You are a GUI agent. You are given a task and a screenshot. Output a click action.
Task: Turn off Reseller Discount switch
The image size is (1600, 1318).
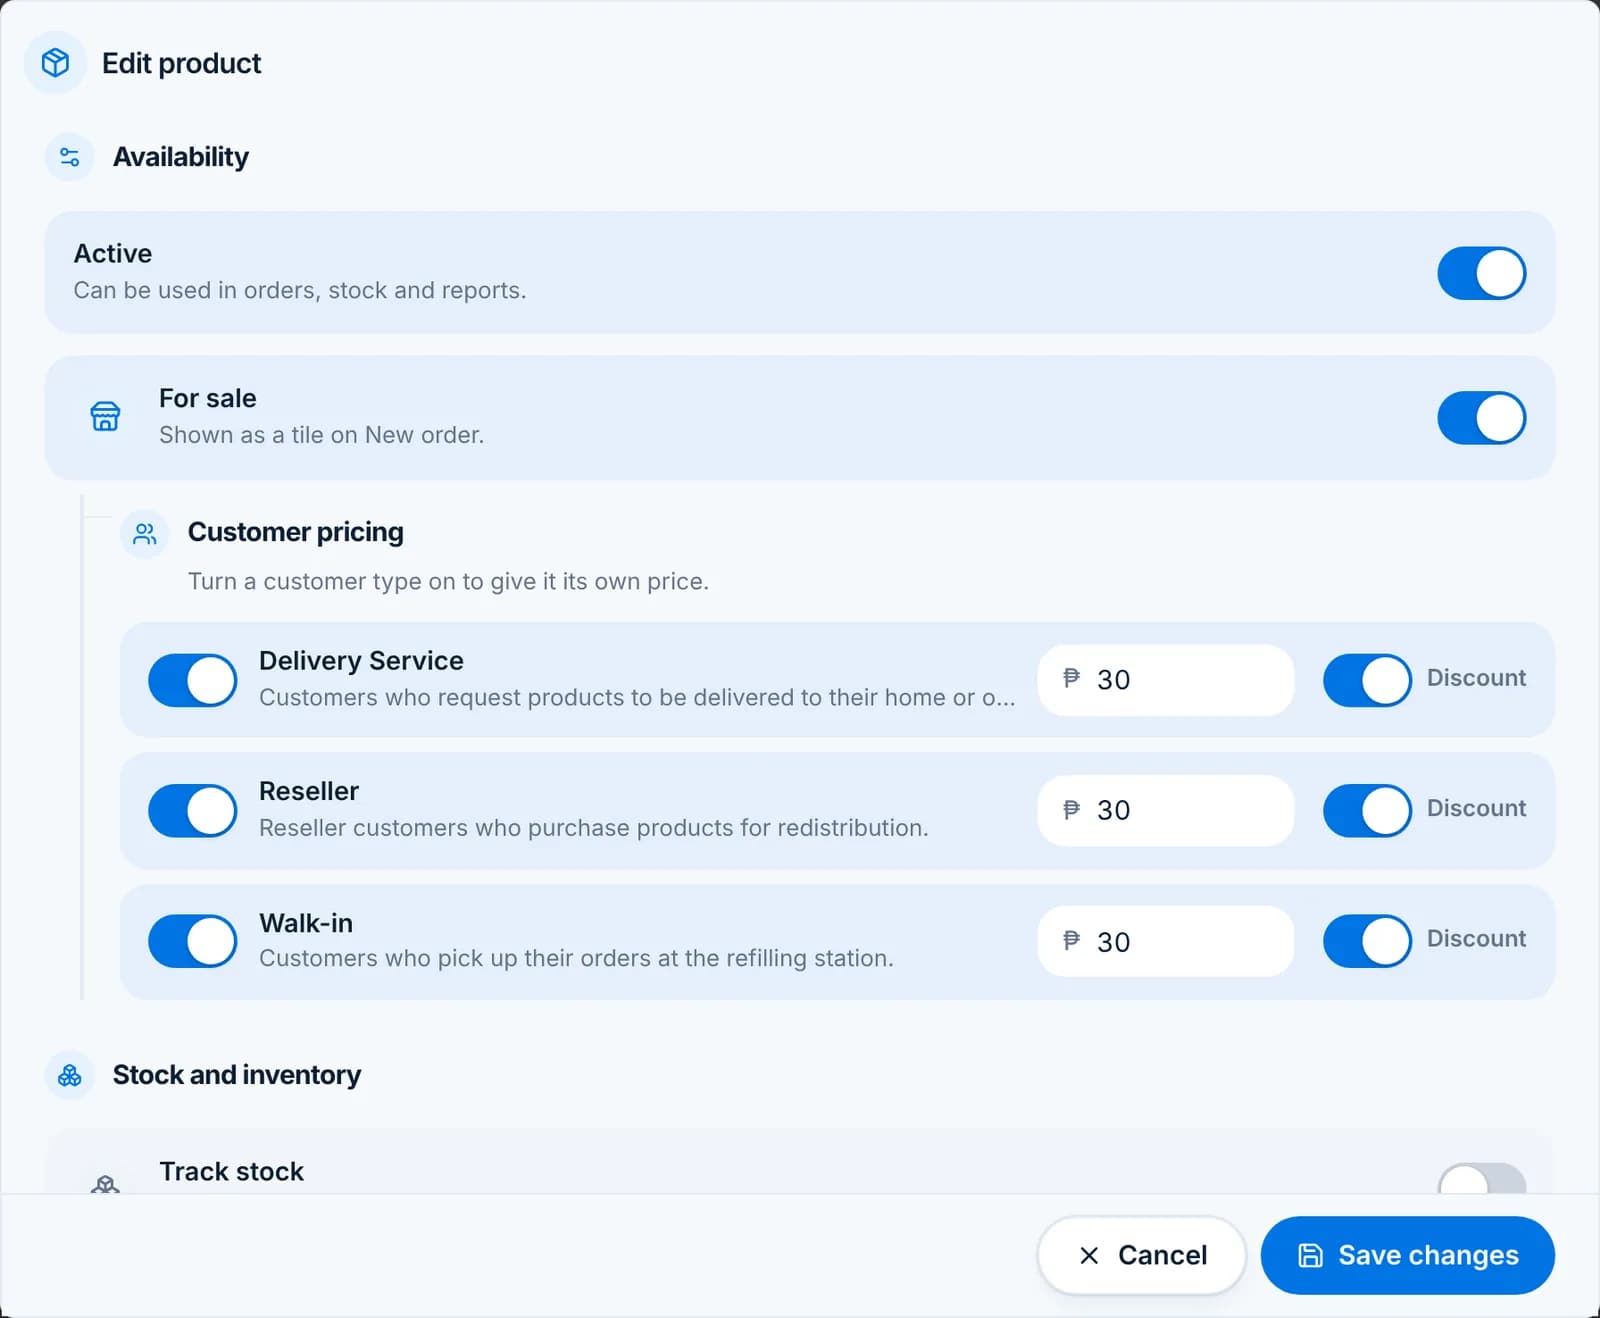click(1367, 810)
